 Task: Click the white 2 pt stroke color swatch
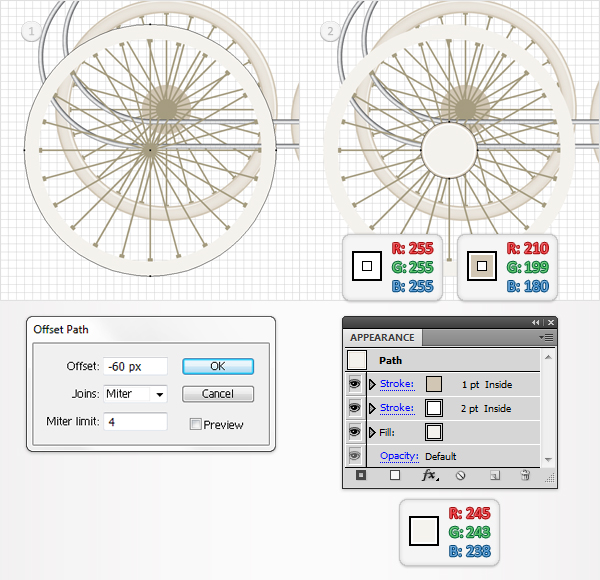434,408
